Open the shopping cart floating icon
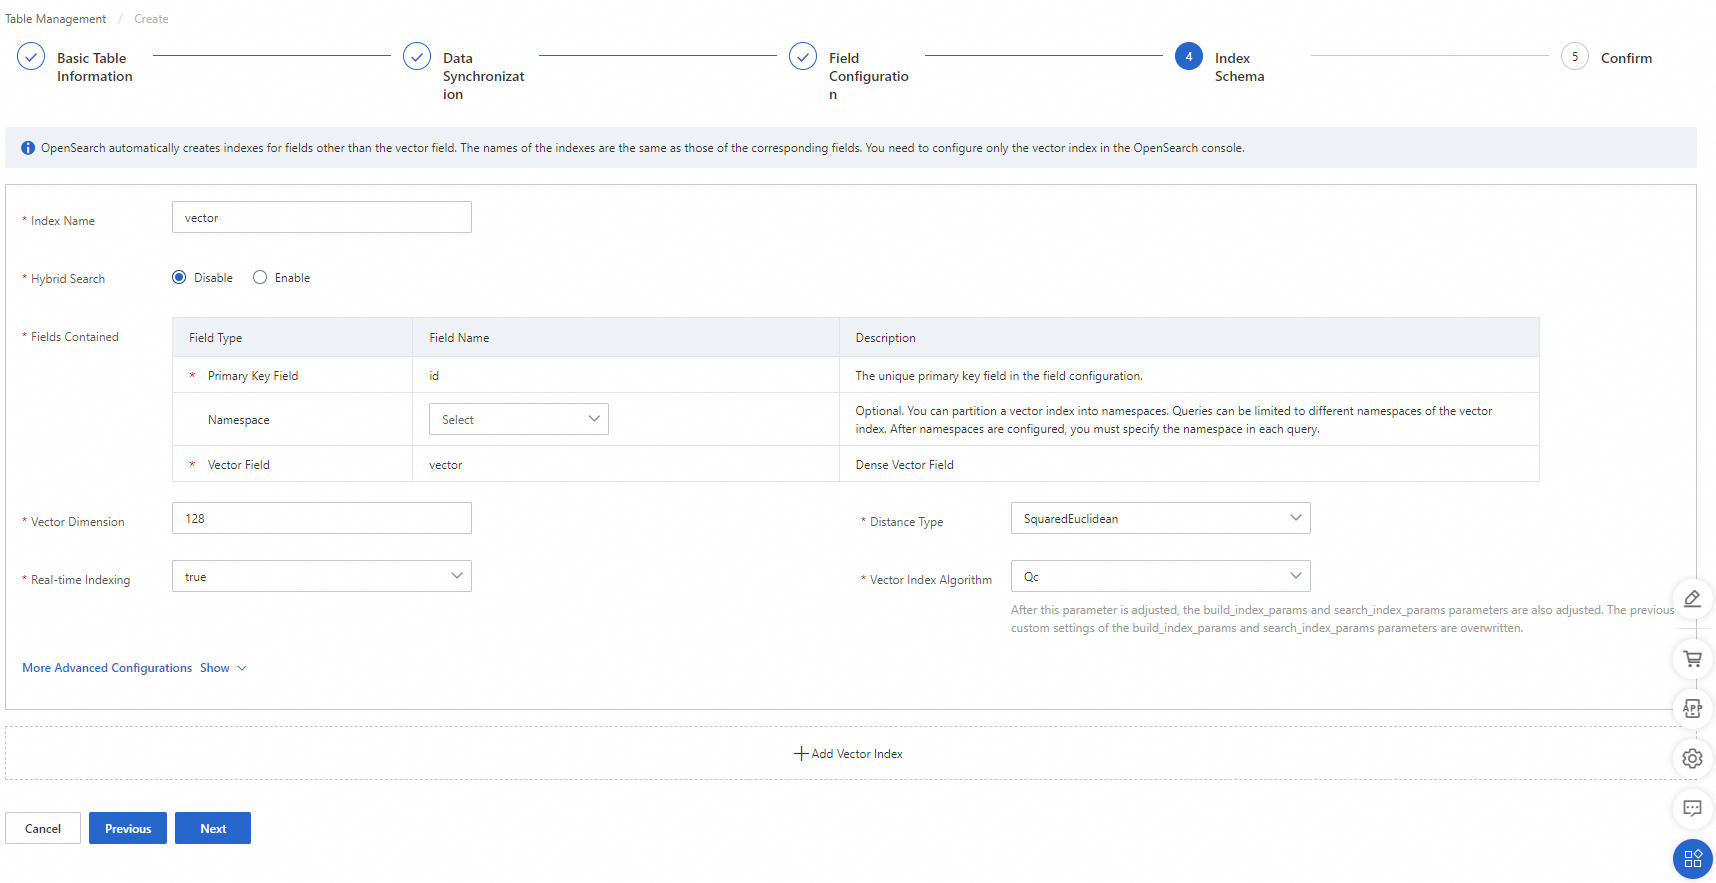This screenshot has width=1716, height=883. (x=1692, y=659)
